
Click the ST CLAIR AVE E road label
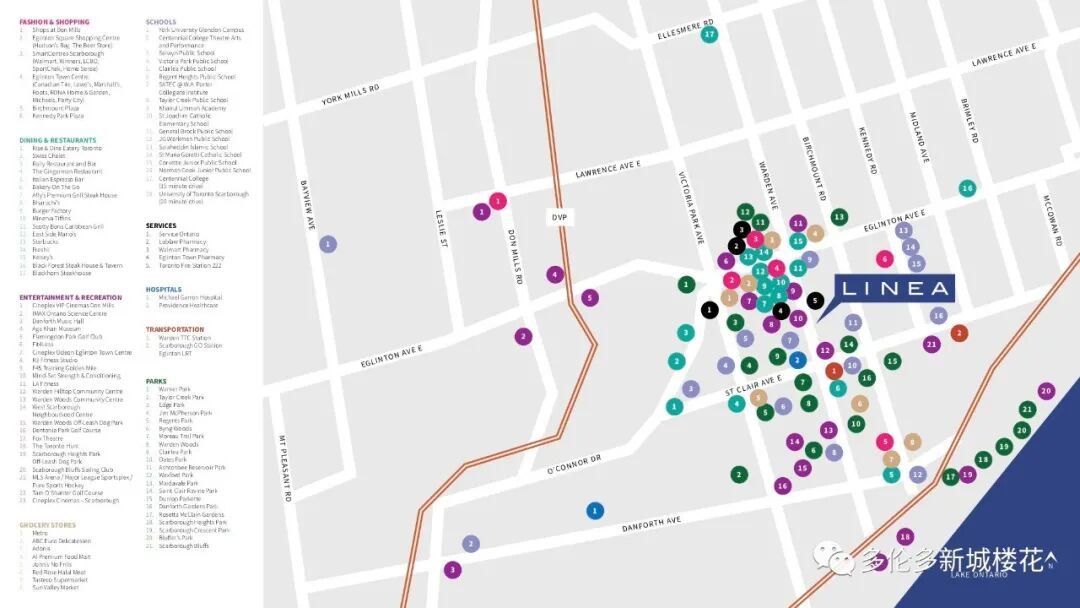(754, 385)
